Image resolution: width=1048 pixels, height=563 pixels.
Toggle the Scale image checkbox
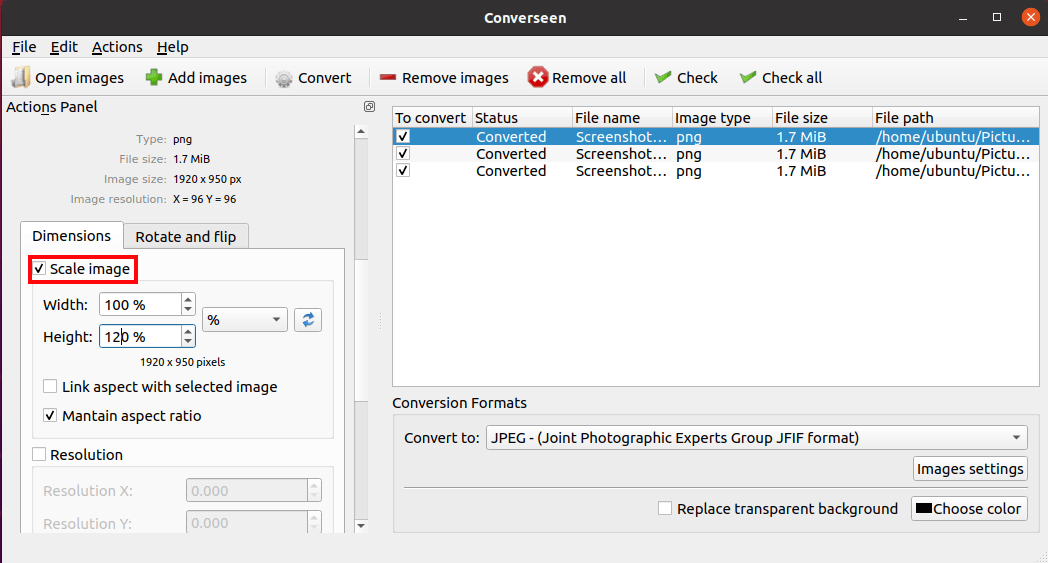click(x=39, y=269)
